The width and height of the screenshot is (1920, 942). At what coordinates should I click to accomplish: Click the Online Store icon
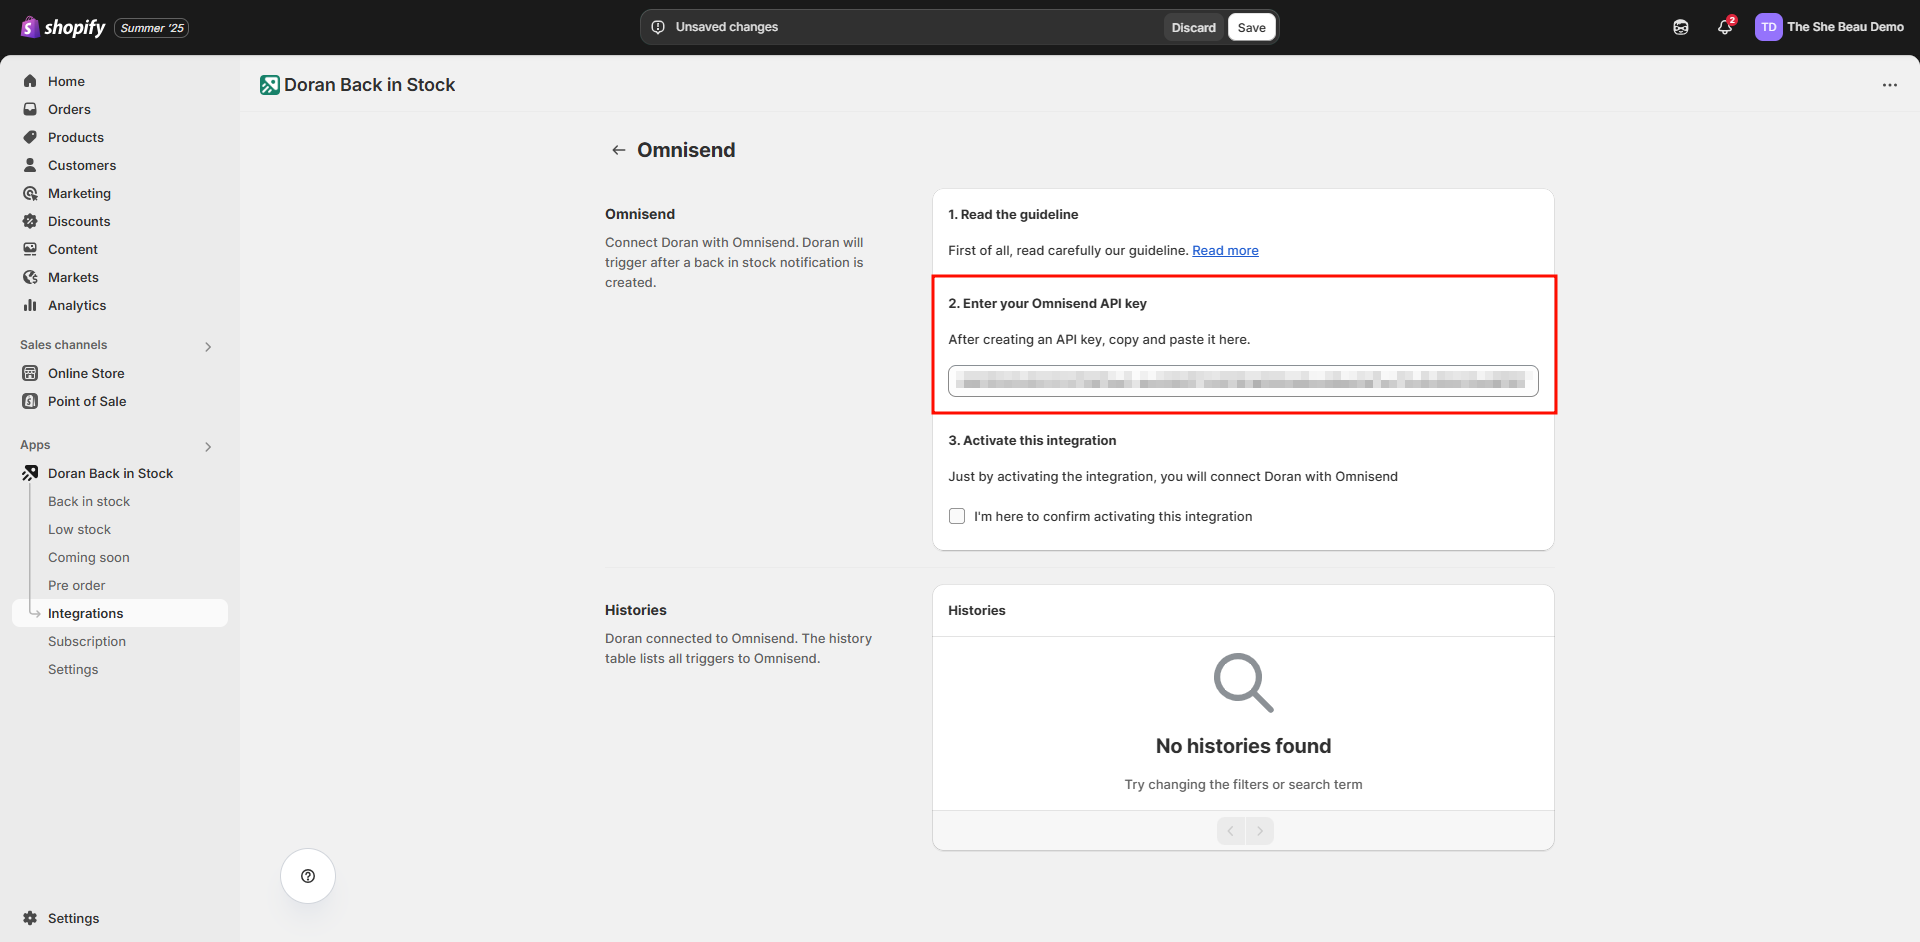[x=30, y=373]
